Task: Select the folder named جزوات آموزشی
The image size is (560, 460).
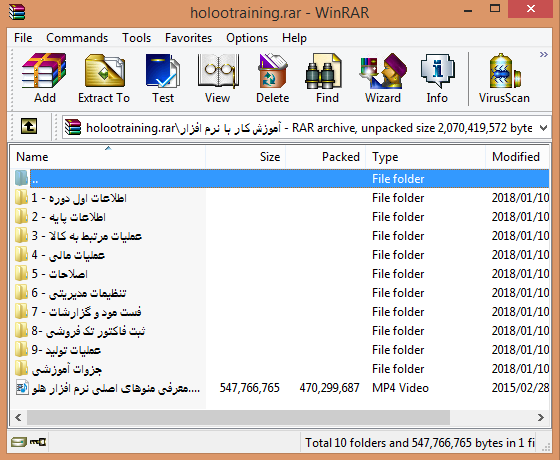Action: [x=67, y=369]
